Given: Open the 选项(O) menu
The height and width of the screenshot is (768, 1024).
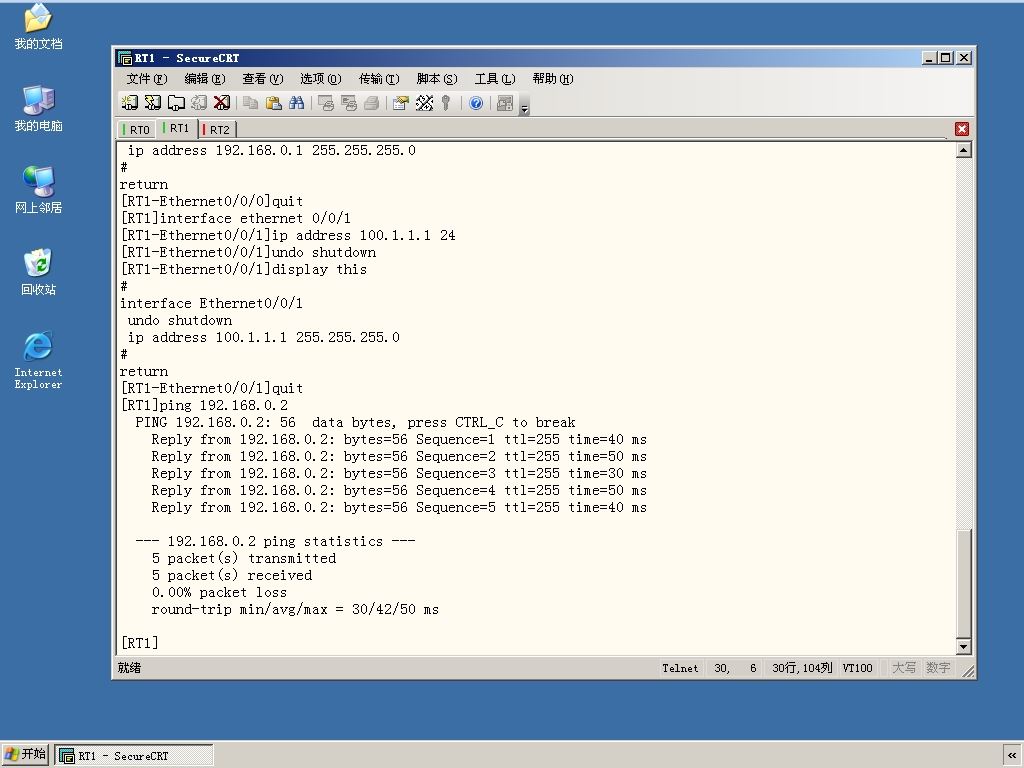Looking at the screenshot, I should [321, 79].
